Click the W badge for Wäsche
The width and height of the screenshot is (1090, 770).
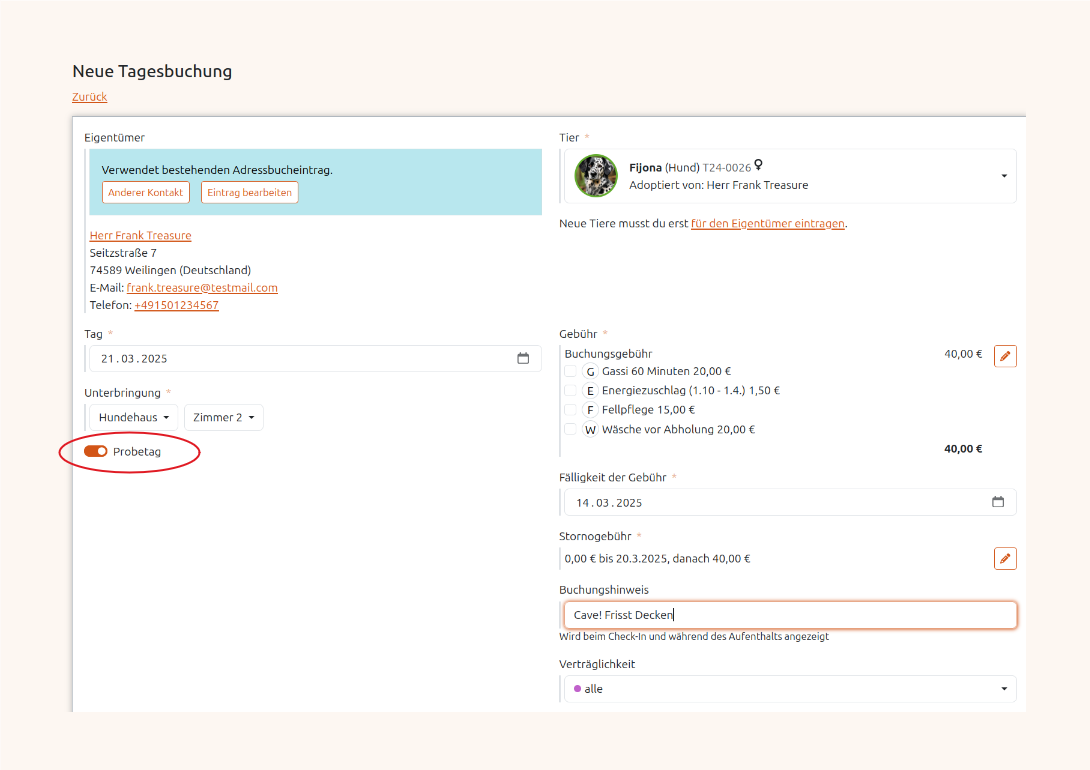pyautogui.click(x=590, y=430)
